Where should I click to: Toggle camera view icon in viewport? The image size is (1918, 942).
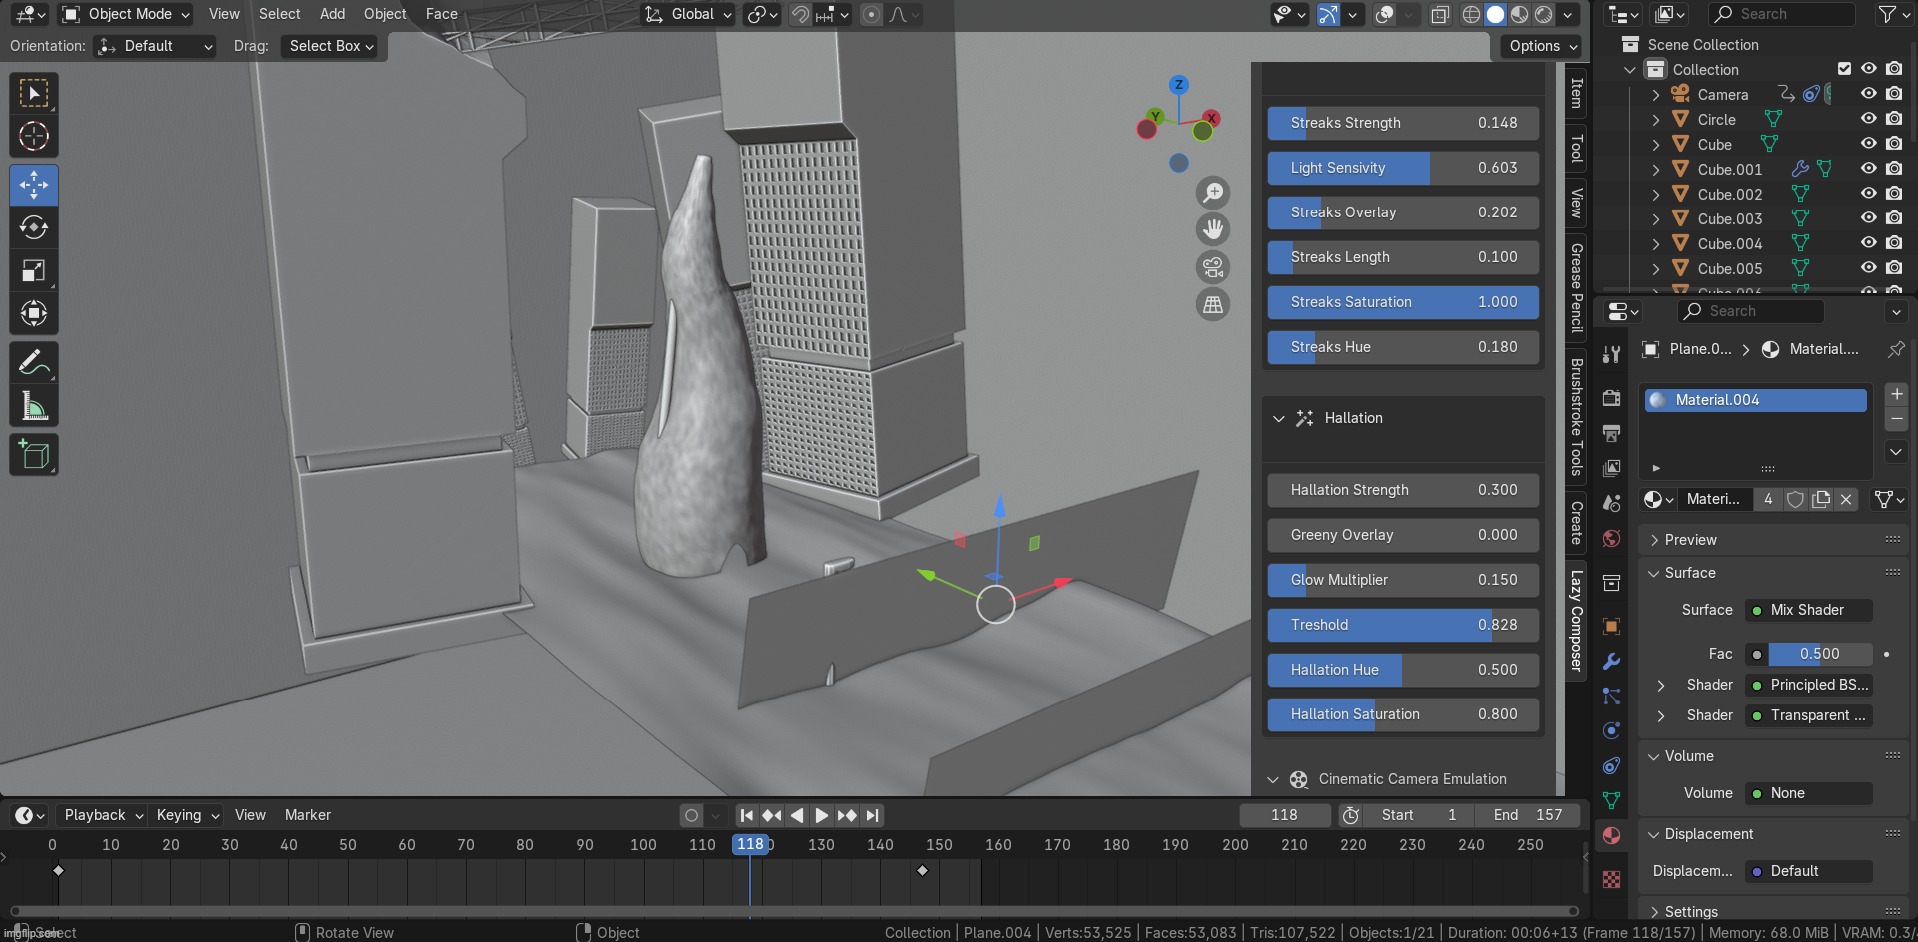pyautogui.click(x=1213, y=267)
